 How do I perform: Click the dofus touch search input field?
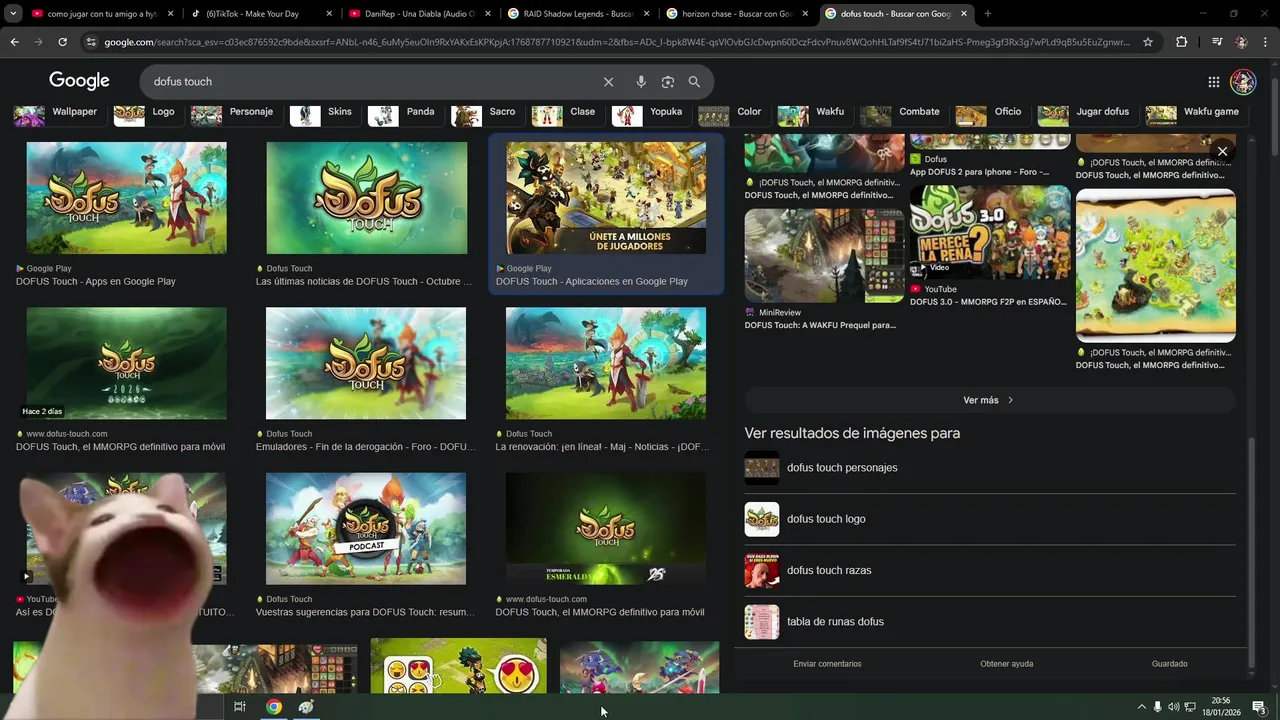pyautogui.click(x=370, y=82)
